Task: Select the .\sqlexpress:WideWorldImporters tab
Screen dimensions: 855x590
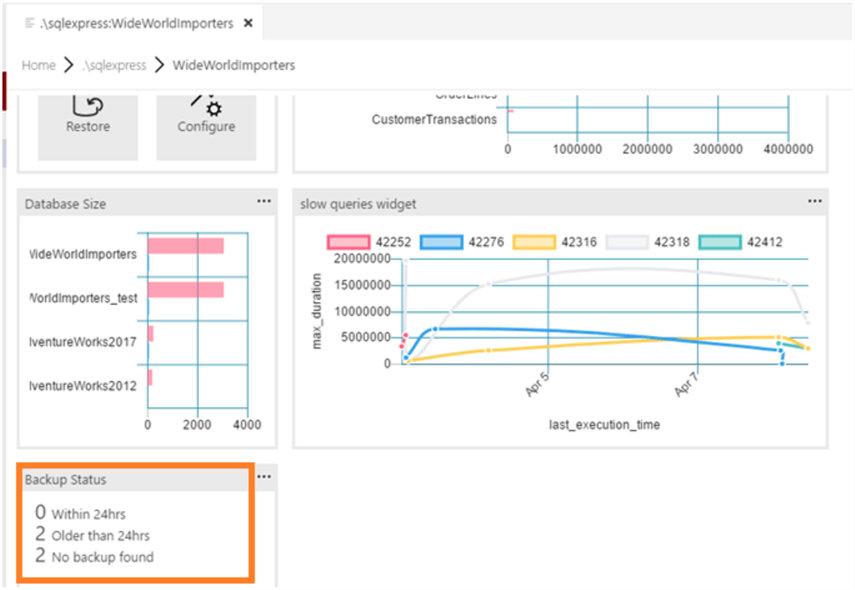Action: tap(143, 23)
